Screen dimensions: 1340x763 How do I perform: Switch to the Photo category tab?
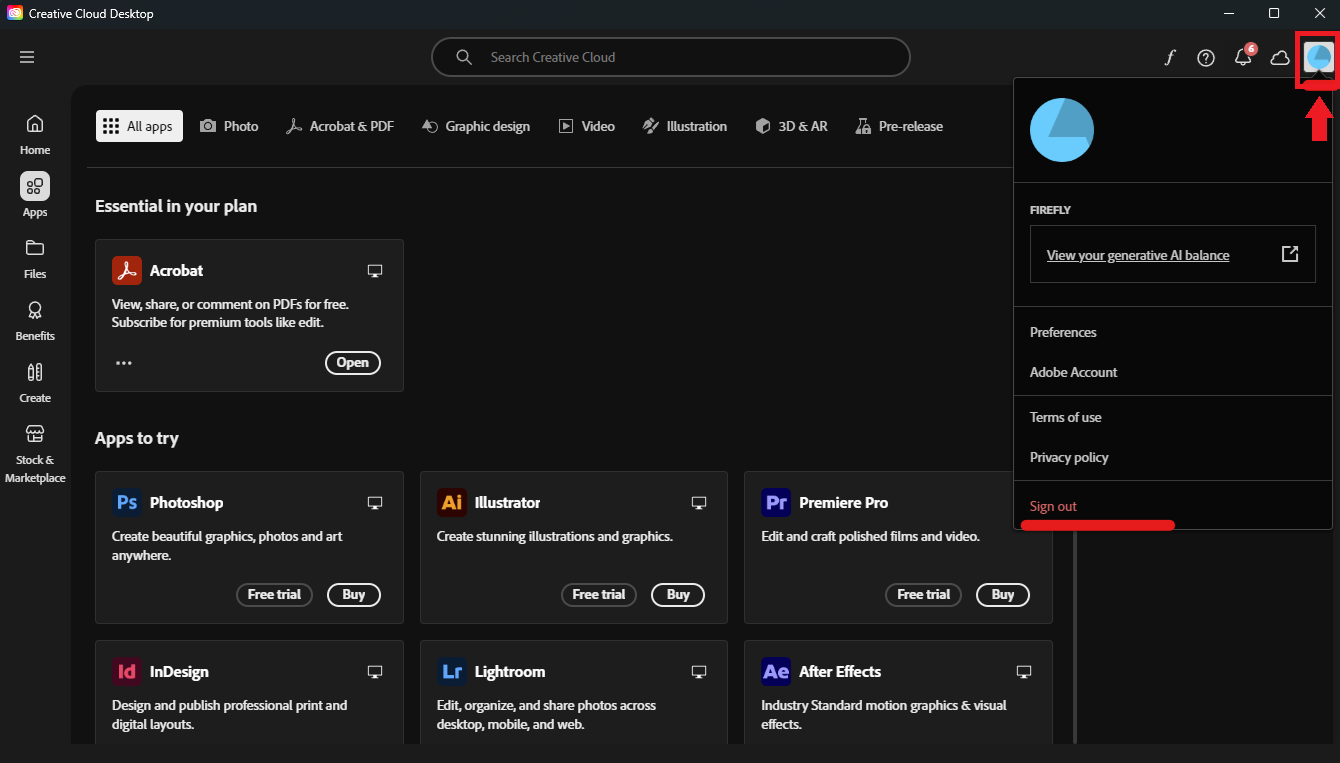click(x=229, y=126)
